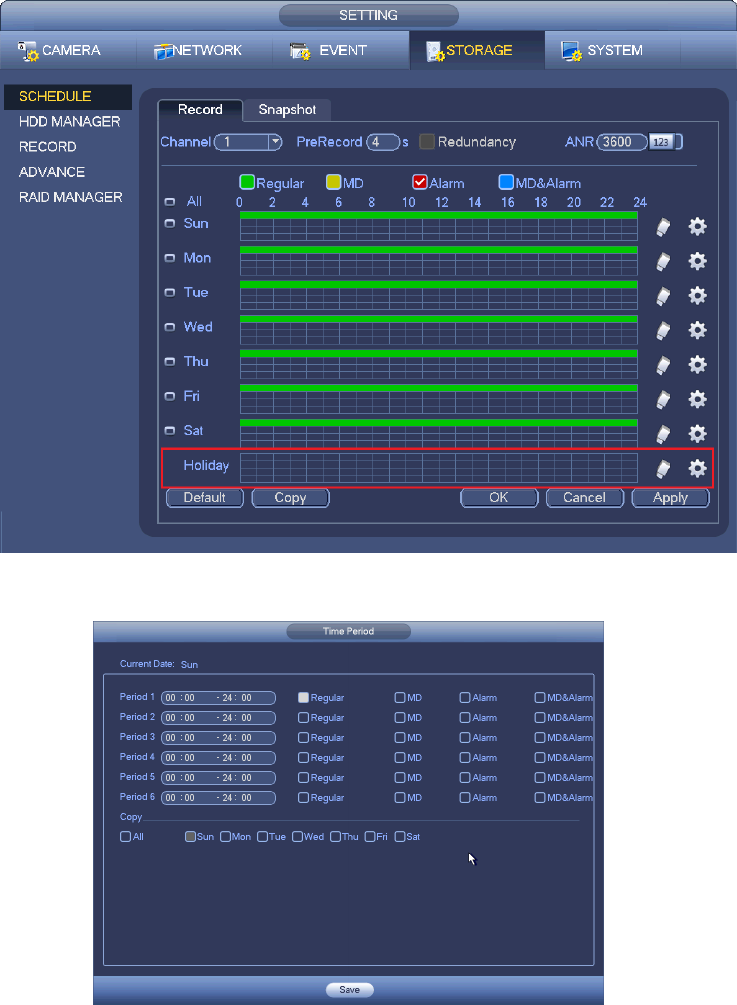Switch to the Snapshot tab

tap(287, 109)
